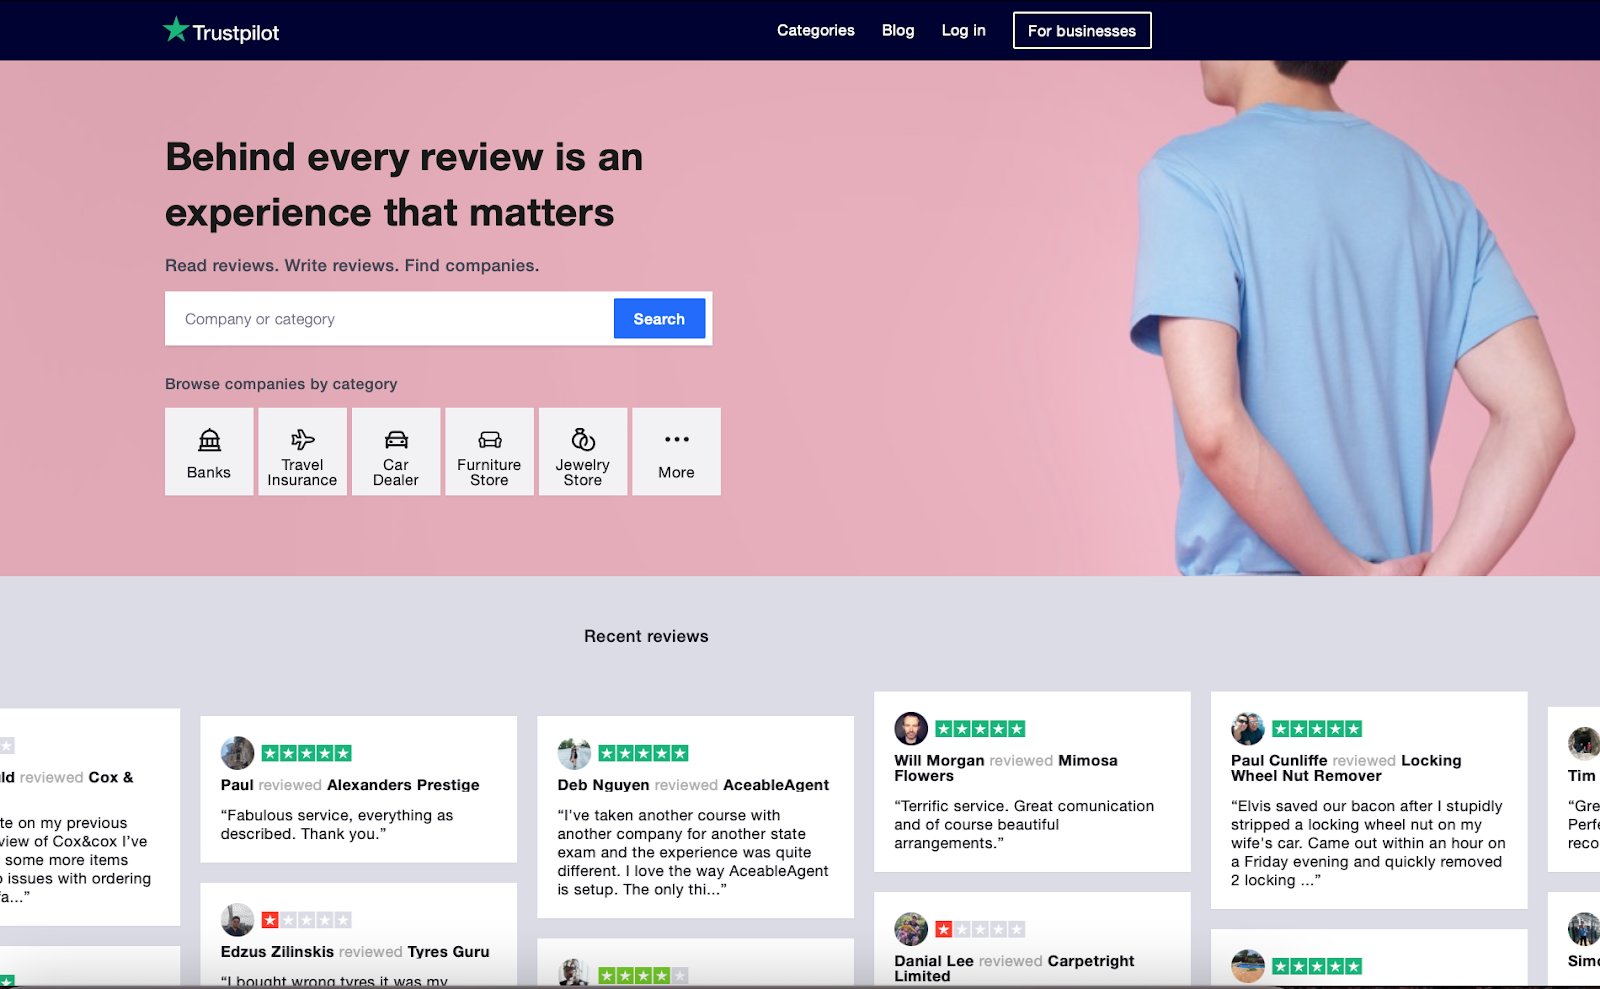Open the Furniture Store category tile

tap(489, 451)
